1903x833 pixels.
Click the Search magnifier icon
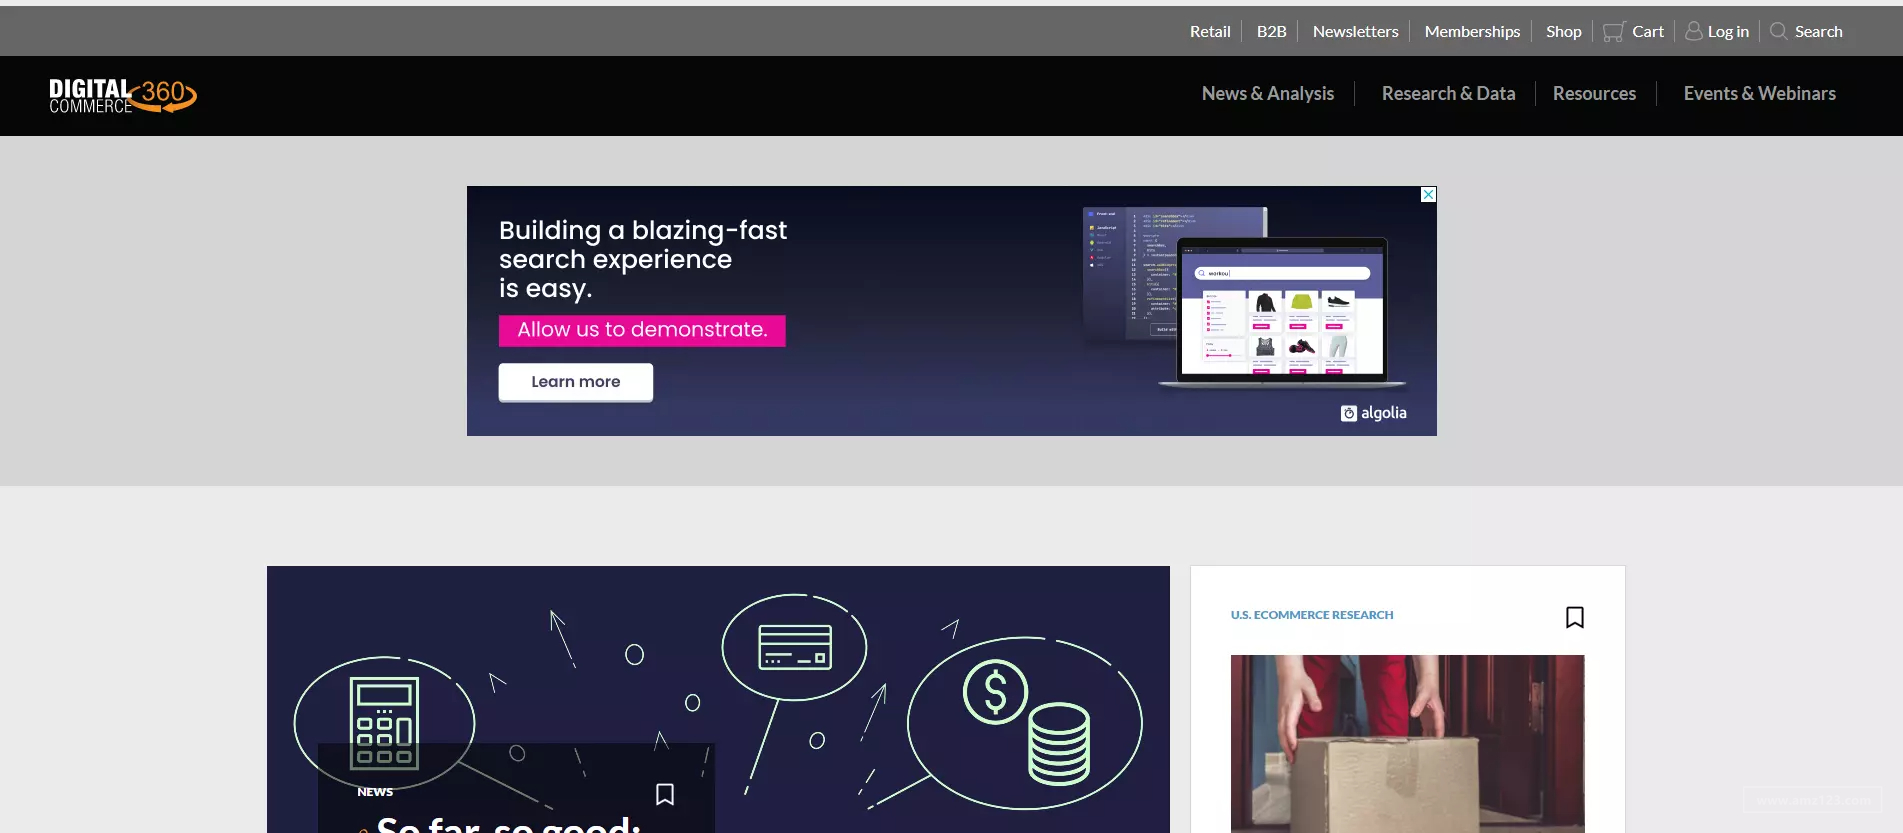click(x=1778, y=31)
